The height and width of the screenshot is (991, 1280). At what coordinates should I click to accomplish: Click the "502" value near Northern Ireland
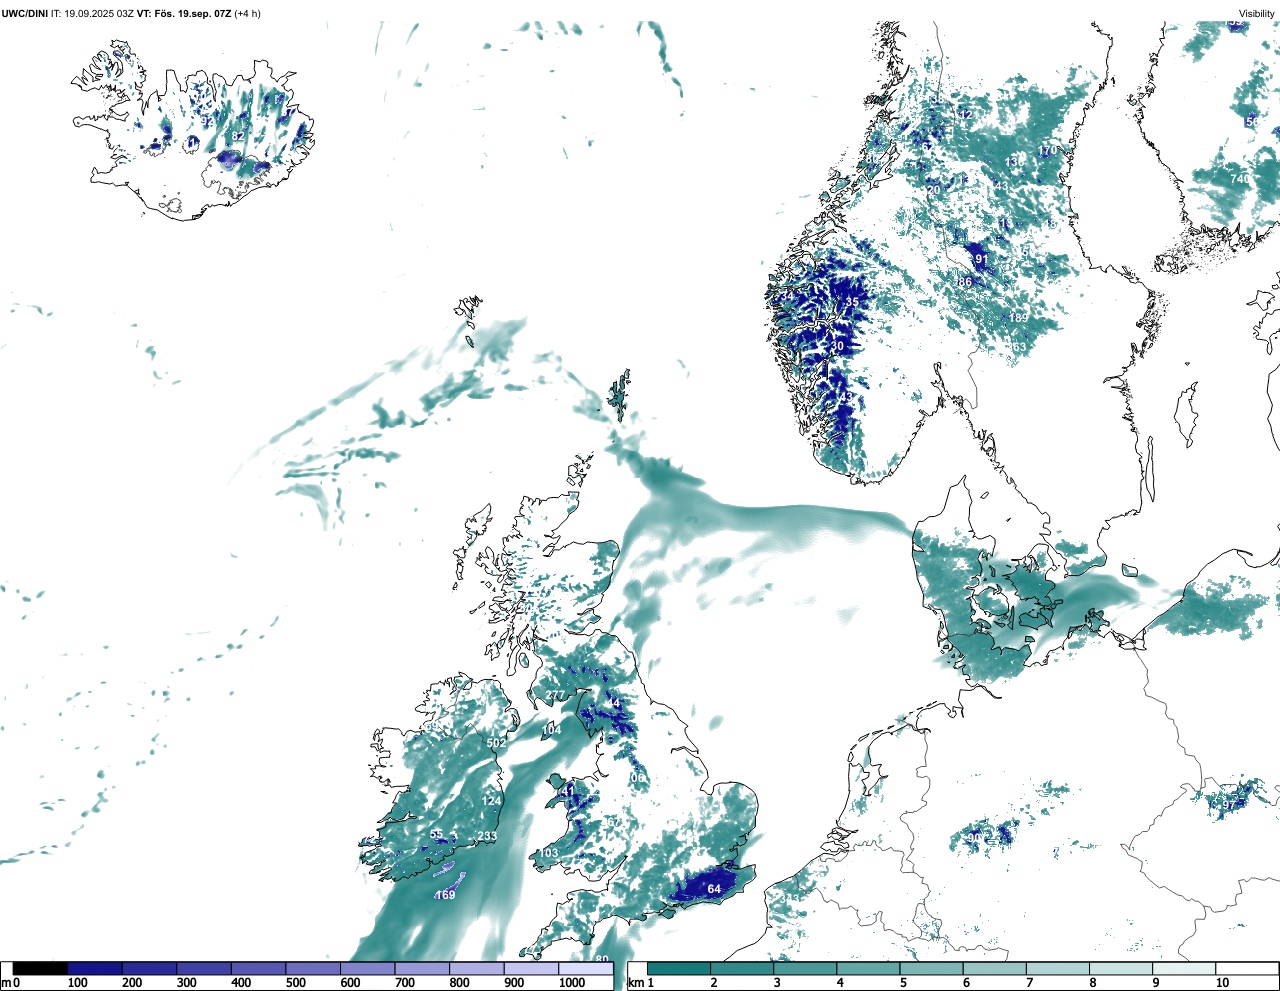496,743
